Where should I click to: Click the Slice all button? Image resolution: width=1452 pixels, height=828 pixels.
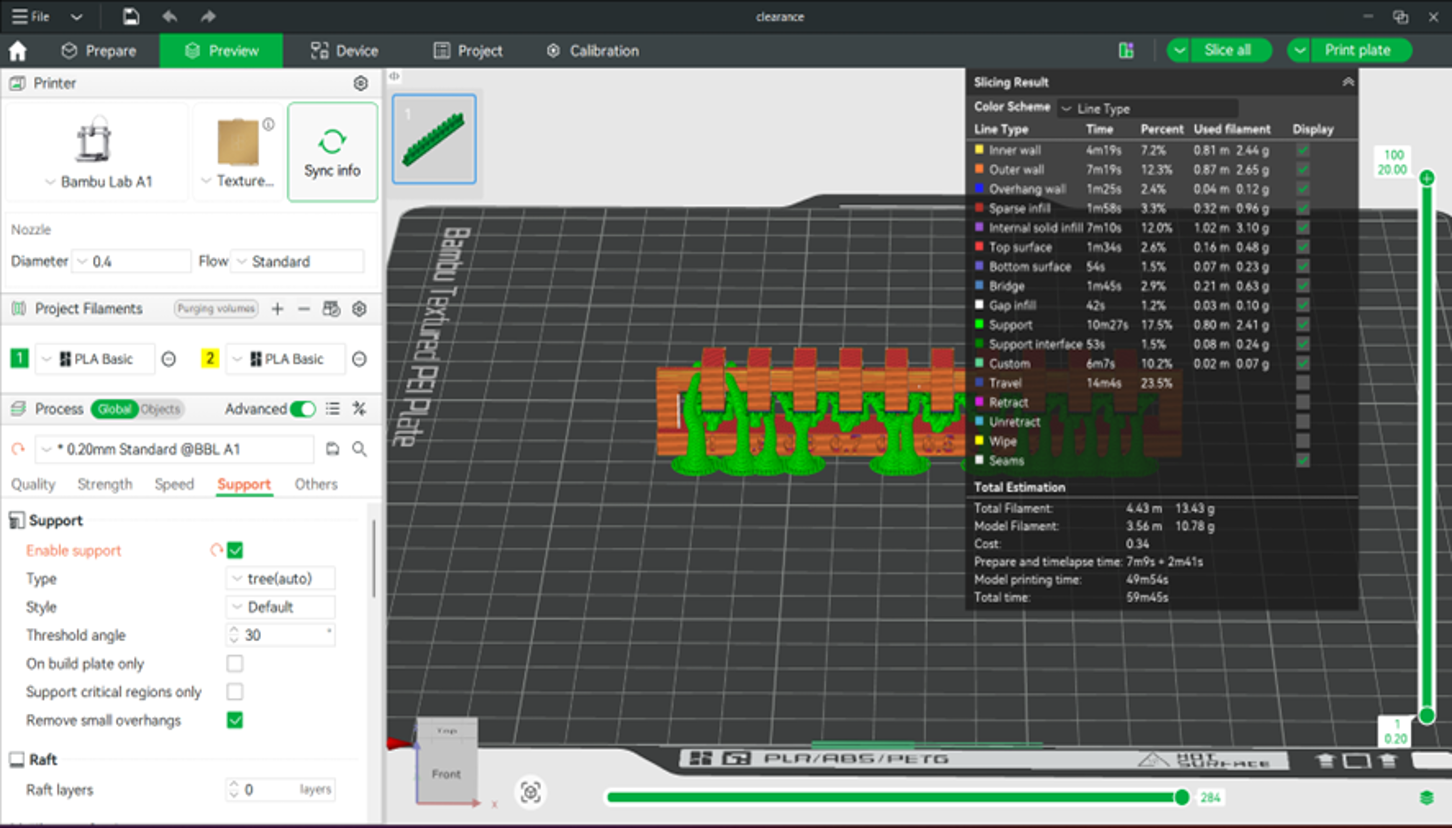tap(1230, 51)
